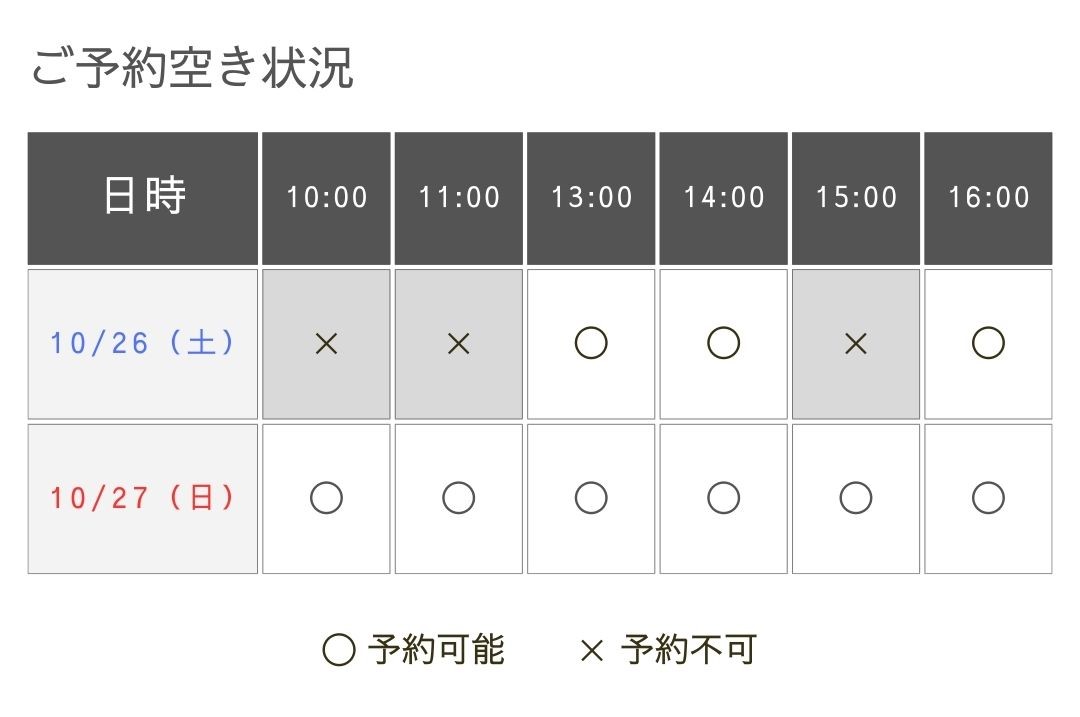Select the 10/27 (日) date row header

point(143,499)
